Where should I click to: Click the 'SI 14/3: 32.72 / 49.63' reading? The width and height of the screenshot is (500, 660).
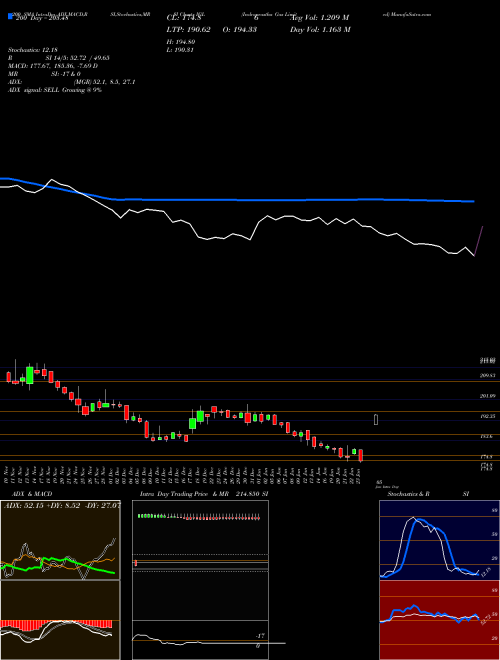point(78,58)
